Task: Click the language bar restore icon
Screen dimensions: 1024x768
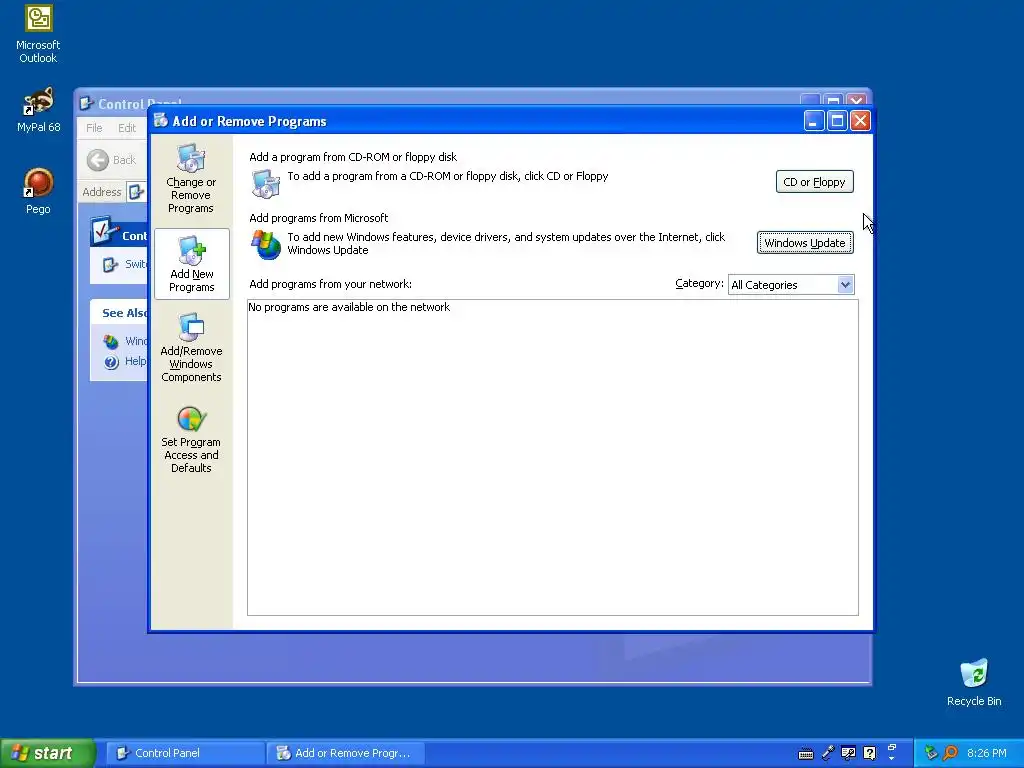Action: click(892, 747)
